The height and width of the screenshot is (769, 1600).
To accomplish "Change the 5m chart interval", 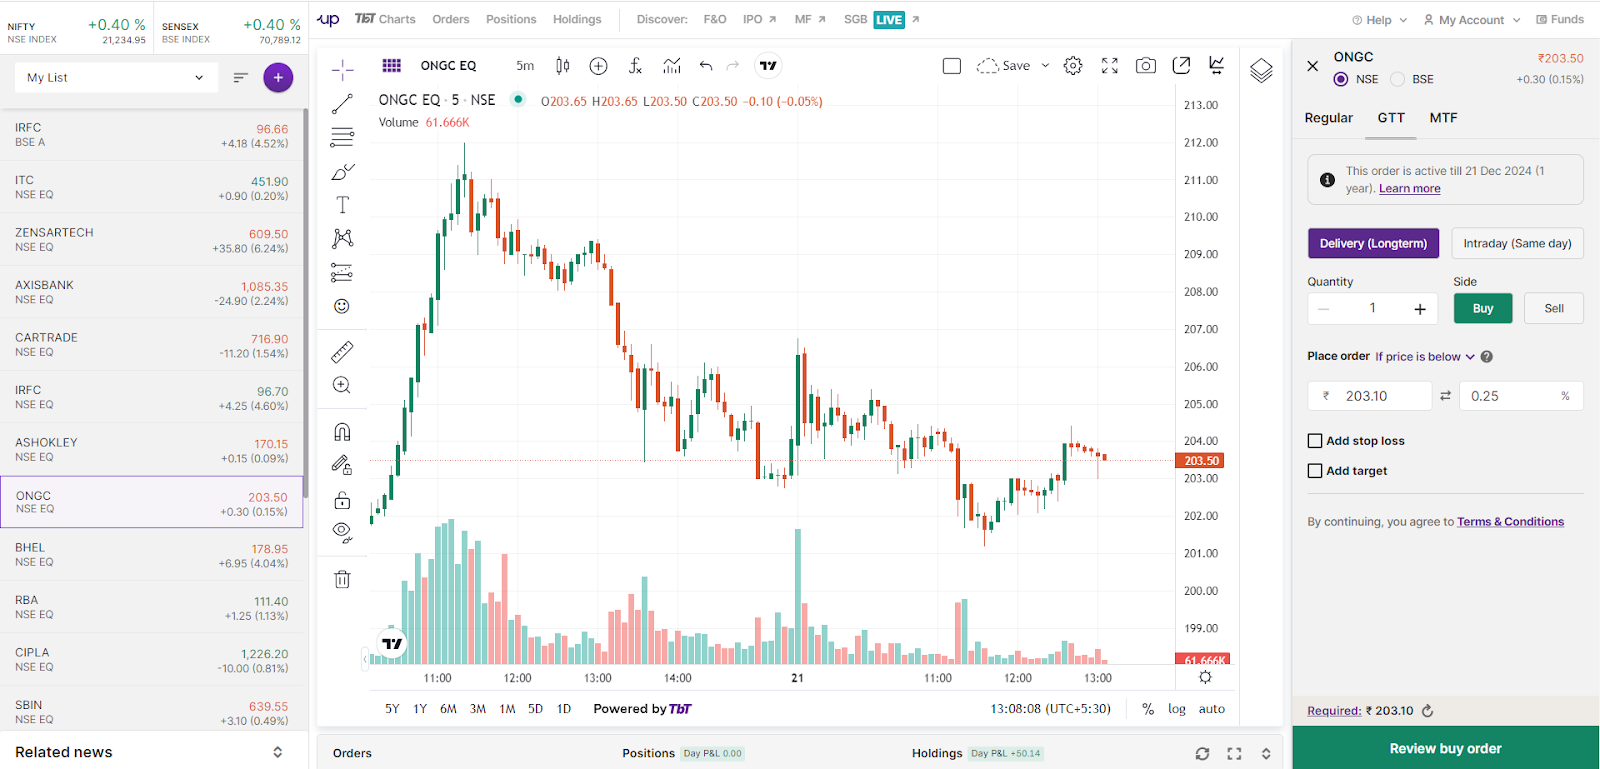I will [x=525, y=66].
